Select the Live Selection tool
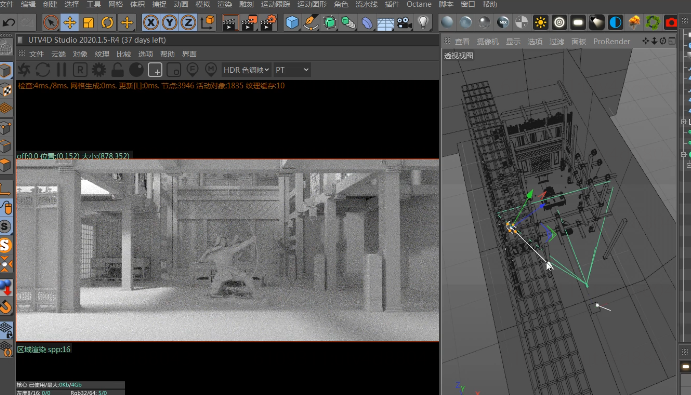The height and width of the screenshot is (395, 691). click(51, 22)
